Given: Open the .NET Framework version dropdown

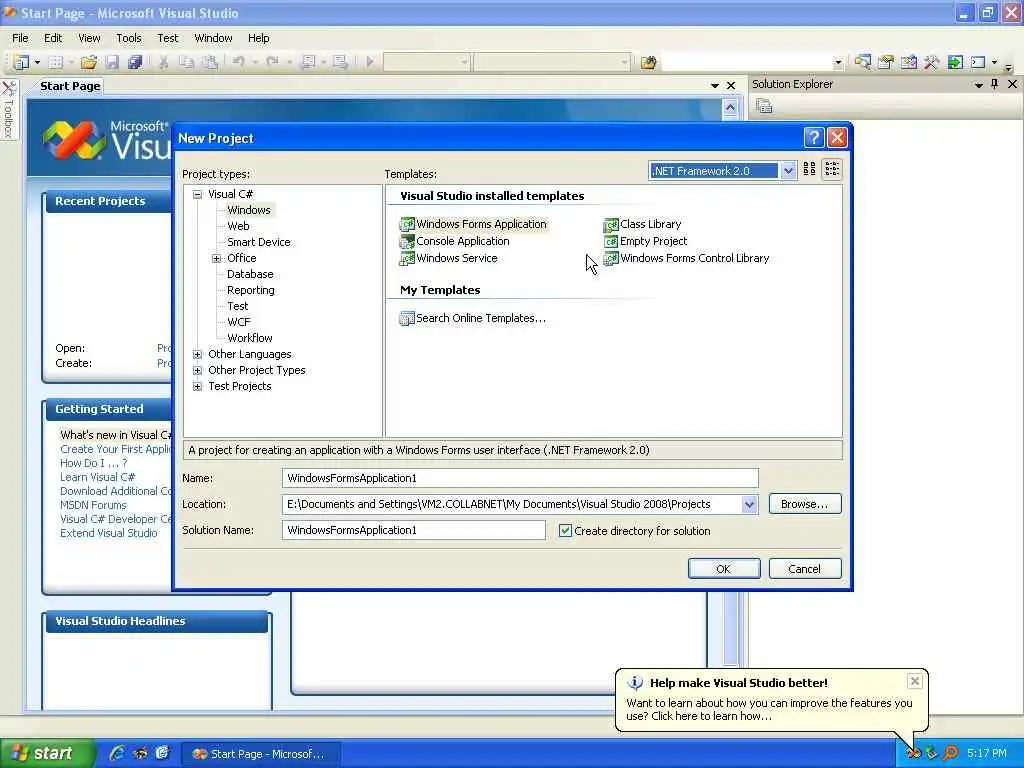Looking at the screenshot, I should [788, 170].
